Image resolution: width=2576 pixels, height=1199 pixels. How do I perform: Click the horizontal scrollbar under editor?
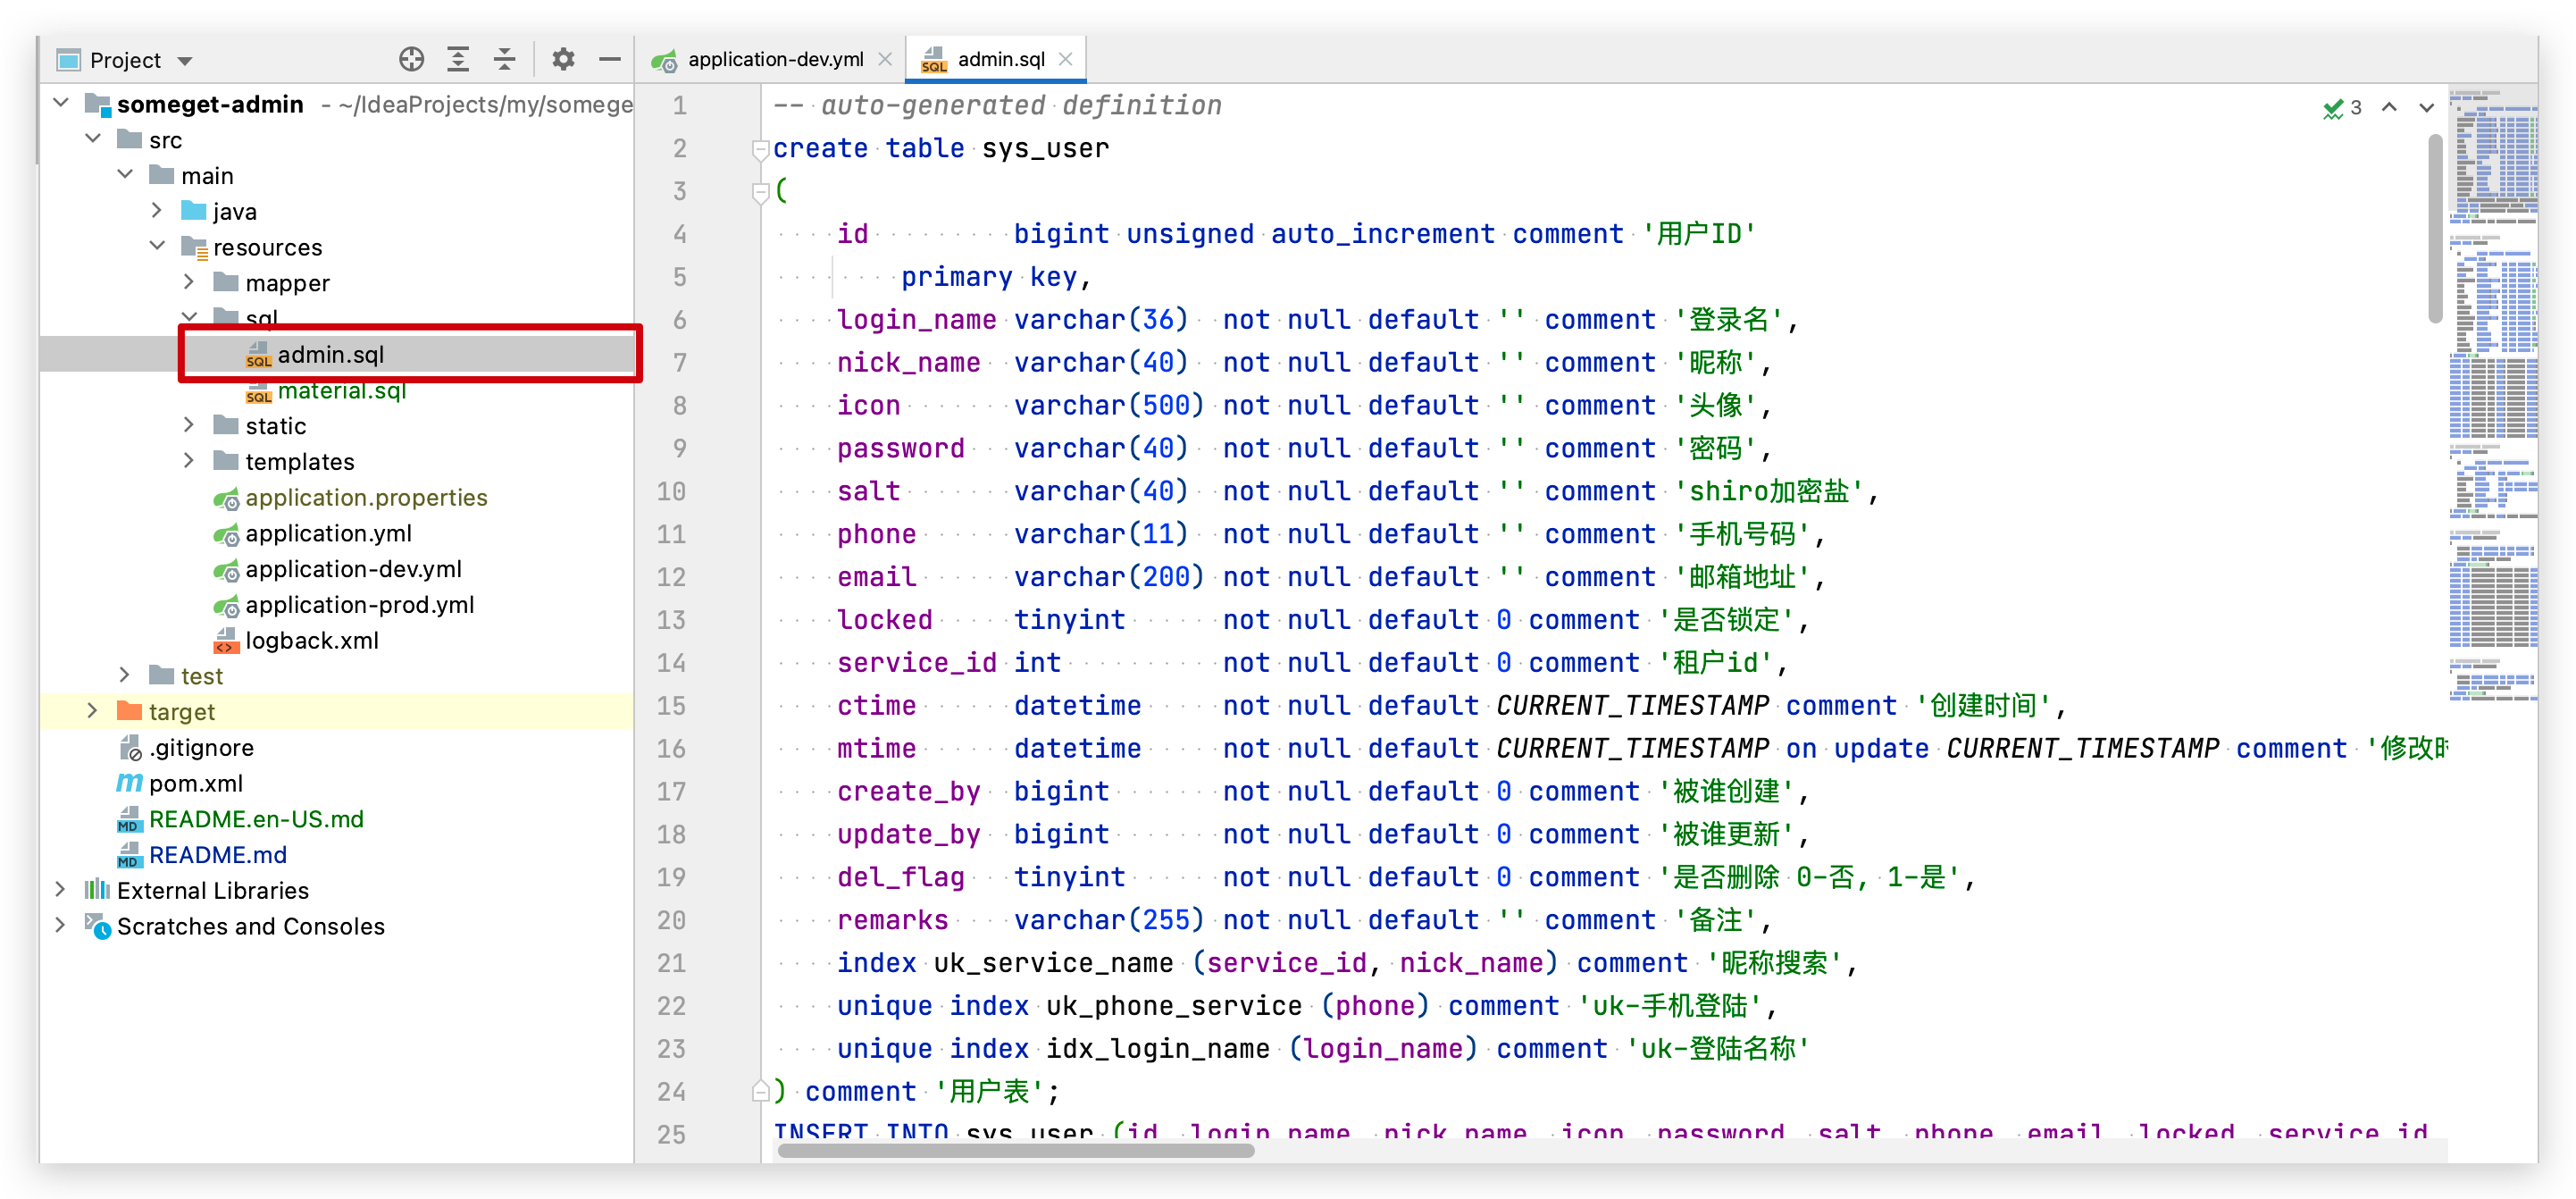point(1016,1151)
